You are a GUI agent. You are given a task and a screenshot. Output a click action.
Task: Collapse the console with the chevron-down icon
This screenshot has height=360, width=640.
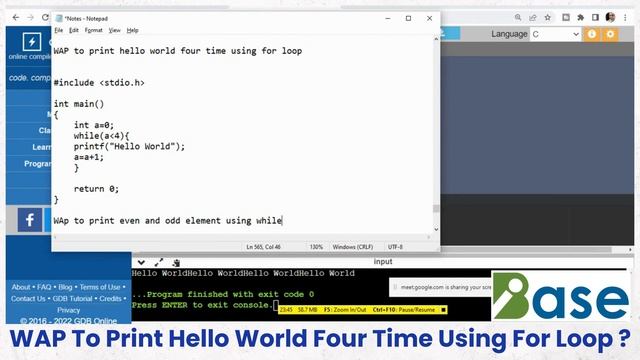tap(141, 262)
